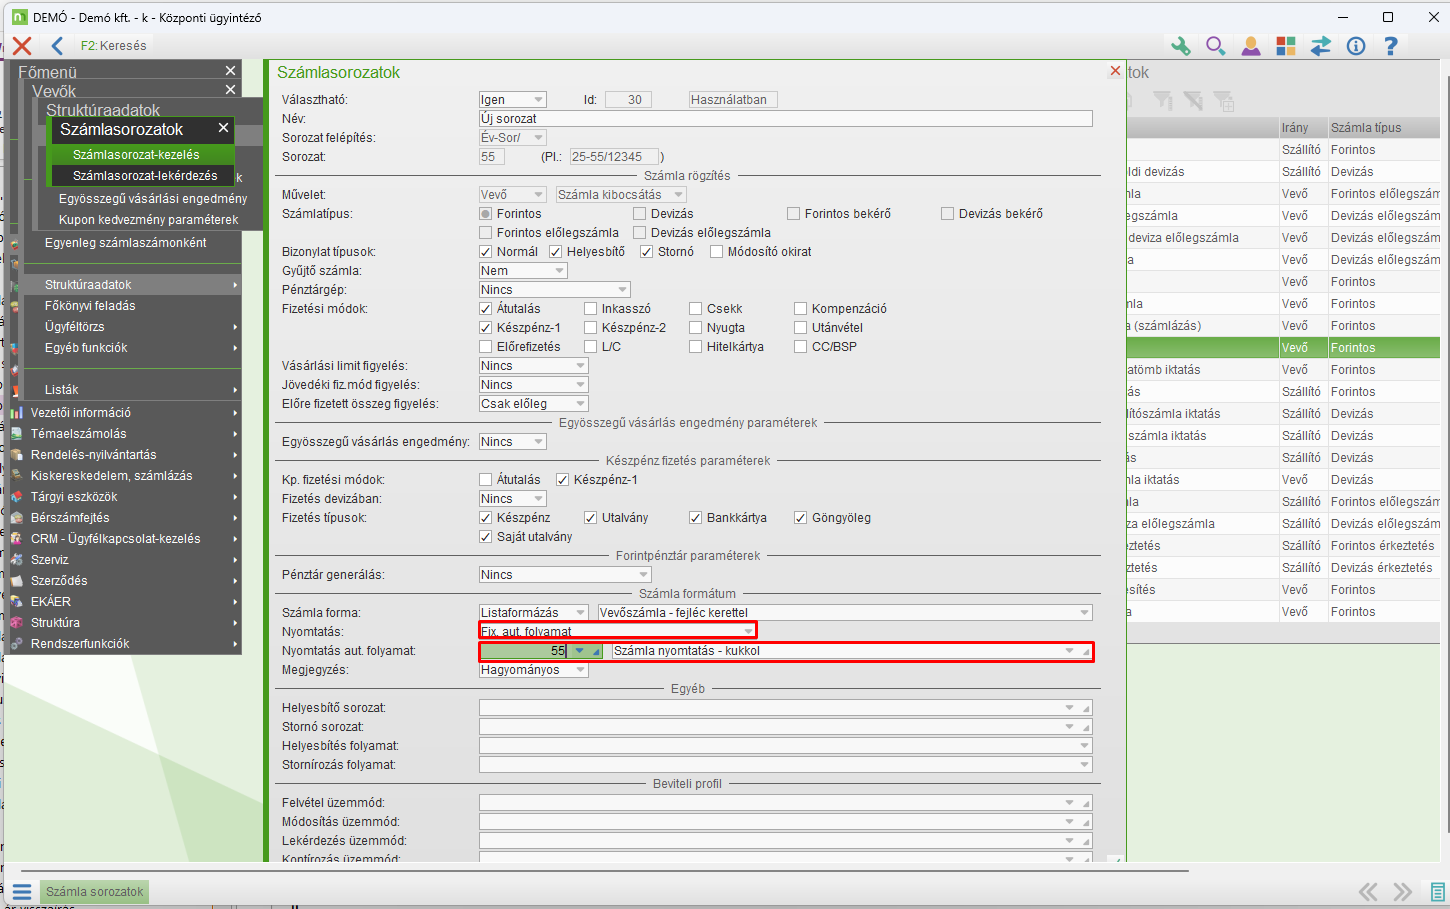Screen dimensions: 1450x909
Task: Enable the Inkasszó payment checkbox
Action: 591,309
